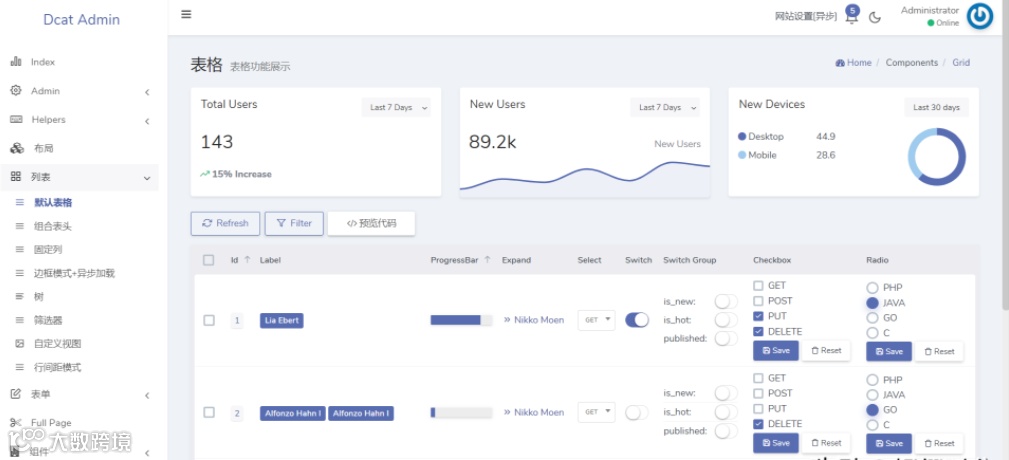Sort by ProgressBar column arrow icon

487,260
